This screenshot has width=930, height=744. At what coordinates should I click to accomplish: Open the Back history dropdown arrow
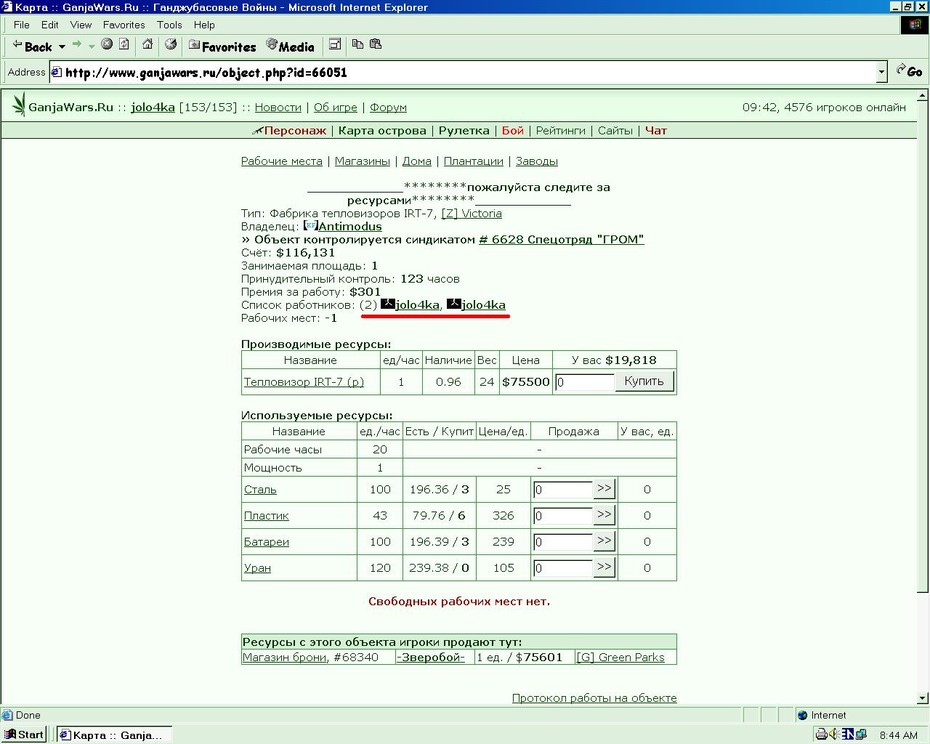coord(62,46)
